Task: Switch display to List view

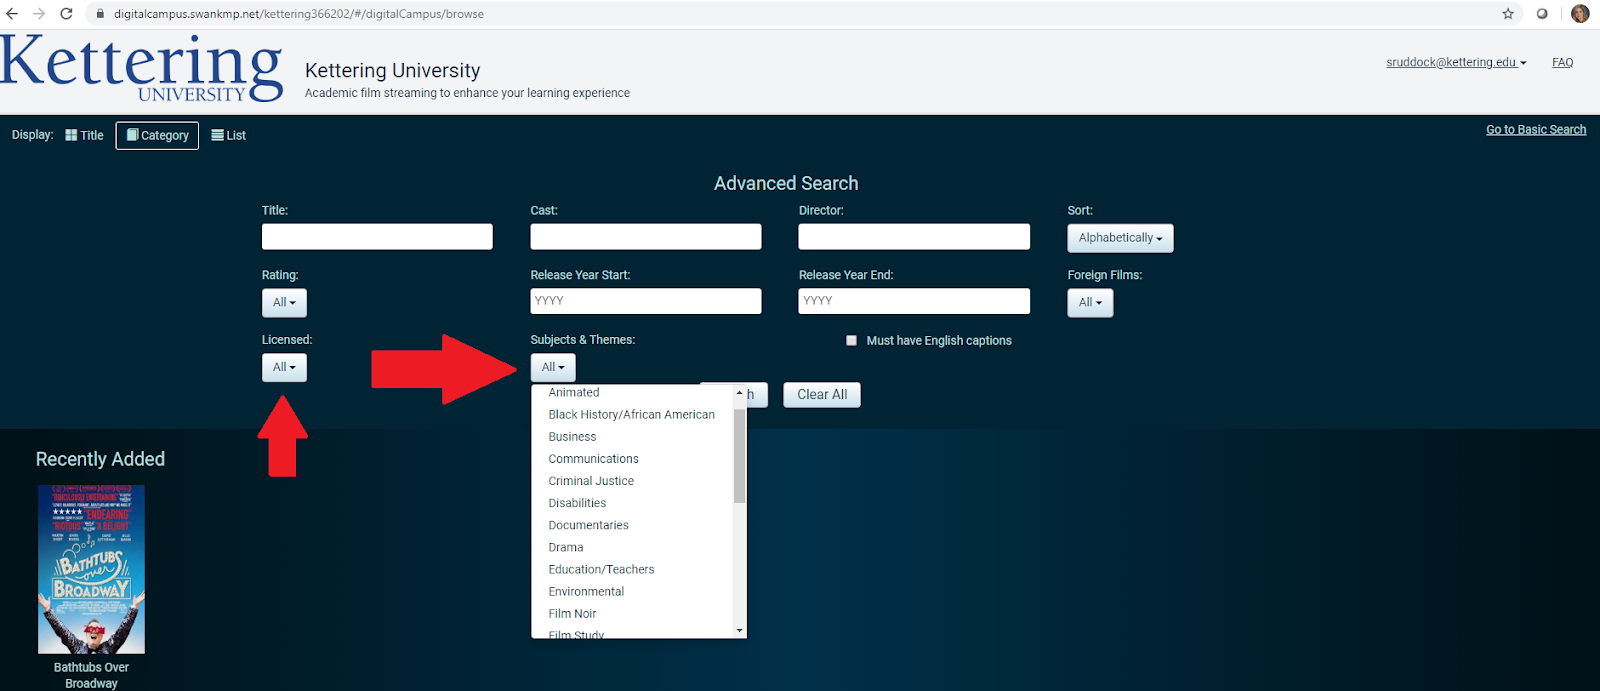Action: (229, 135)
